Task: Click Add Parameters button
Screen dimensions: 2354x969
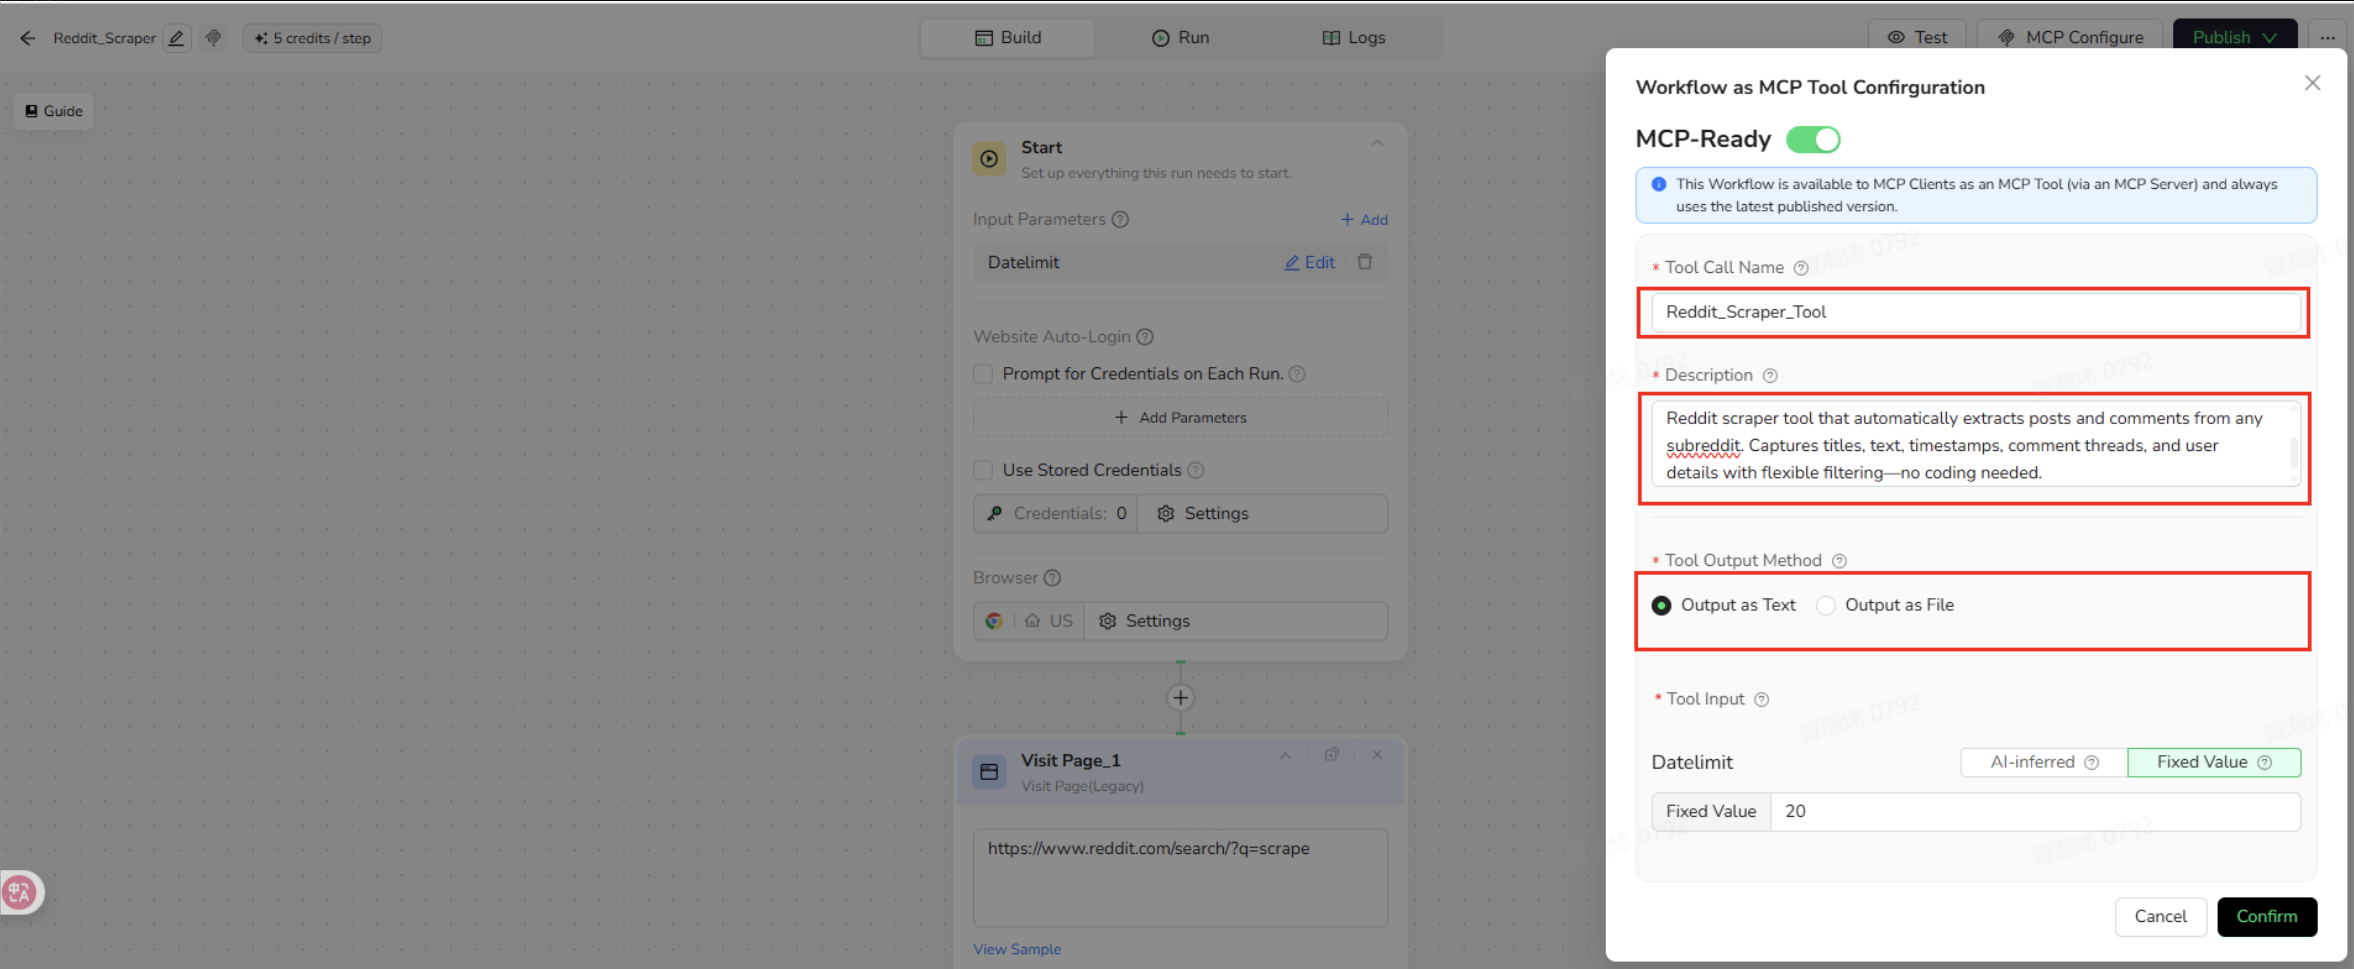Action: click(1180, 417)
